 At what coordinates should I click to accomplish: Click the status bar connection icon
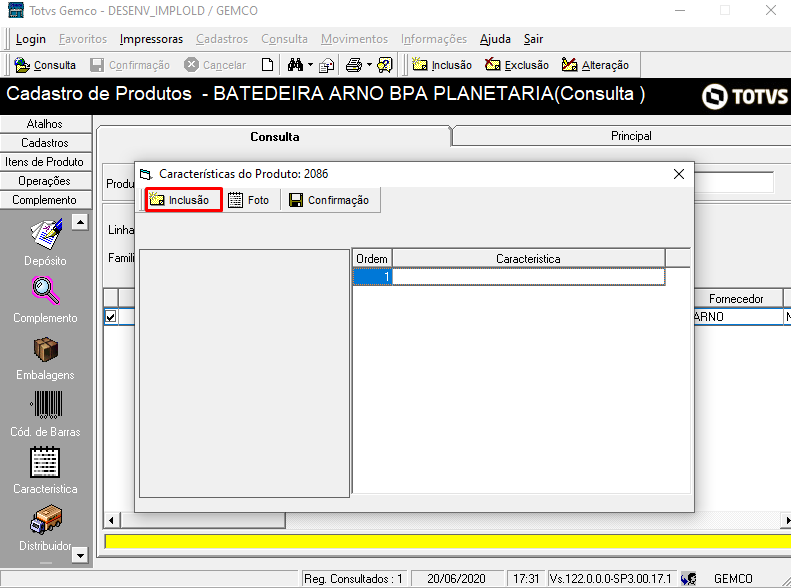(689, 578)
